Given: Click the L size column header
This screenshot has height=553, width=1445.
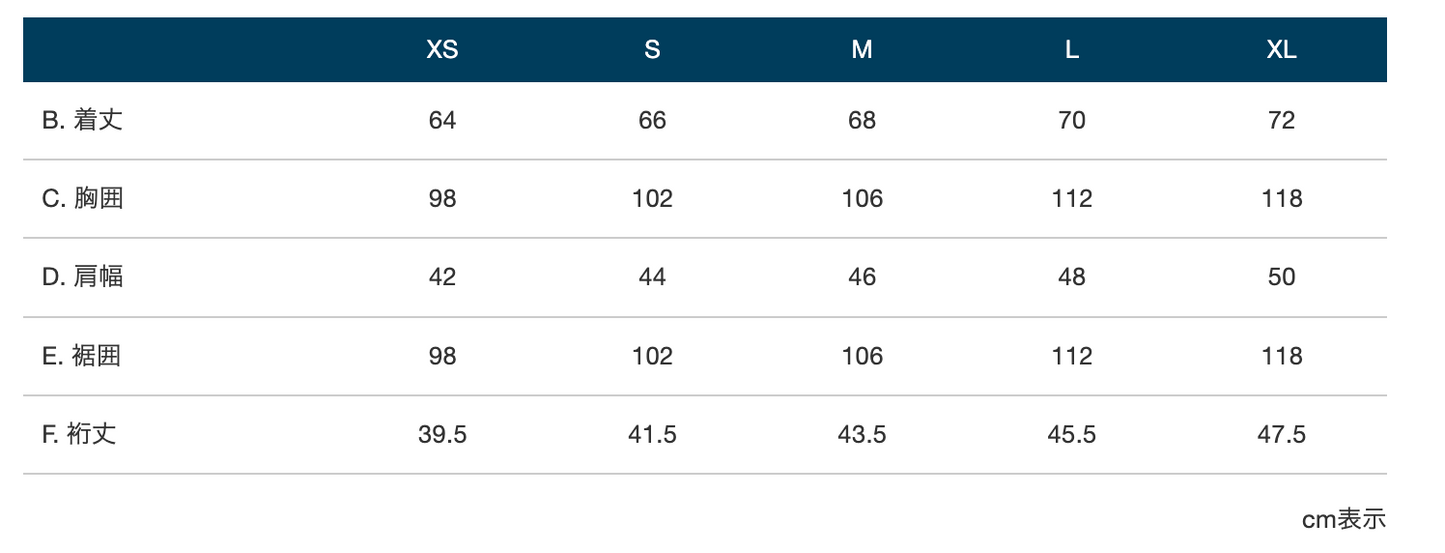Looking at the screenshot, I should [x=1072, y=50].
